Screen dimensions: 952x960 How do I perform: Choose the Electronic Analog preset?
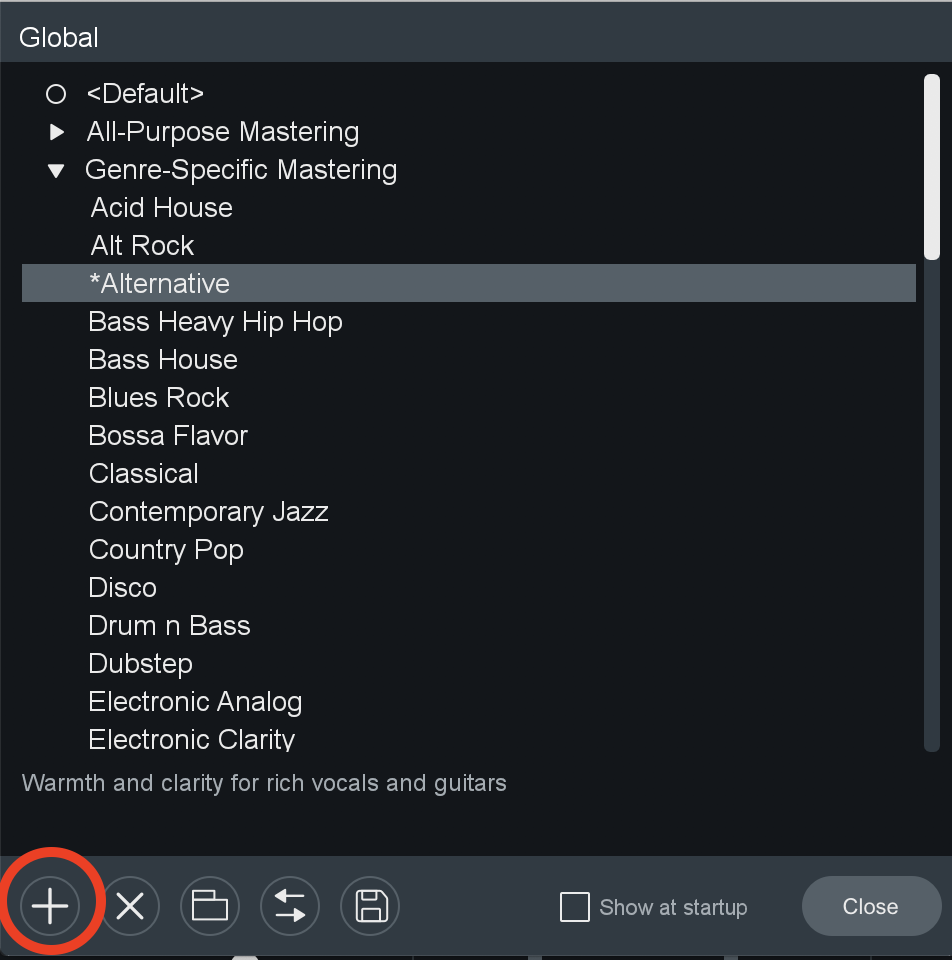coord(195,702)
